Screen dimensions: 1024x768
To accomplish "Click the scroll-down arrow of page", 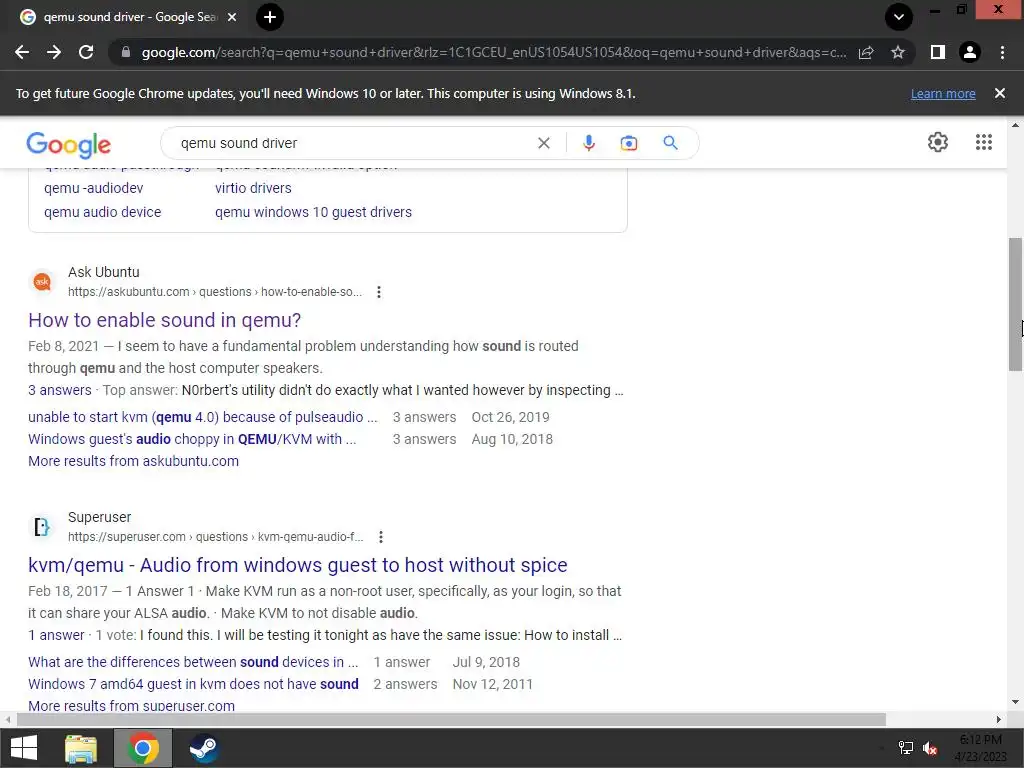I will tap(1015, 703).
